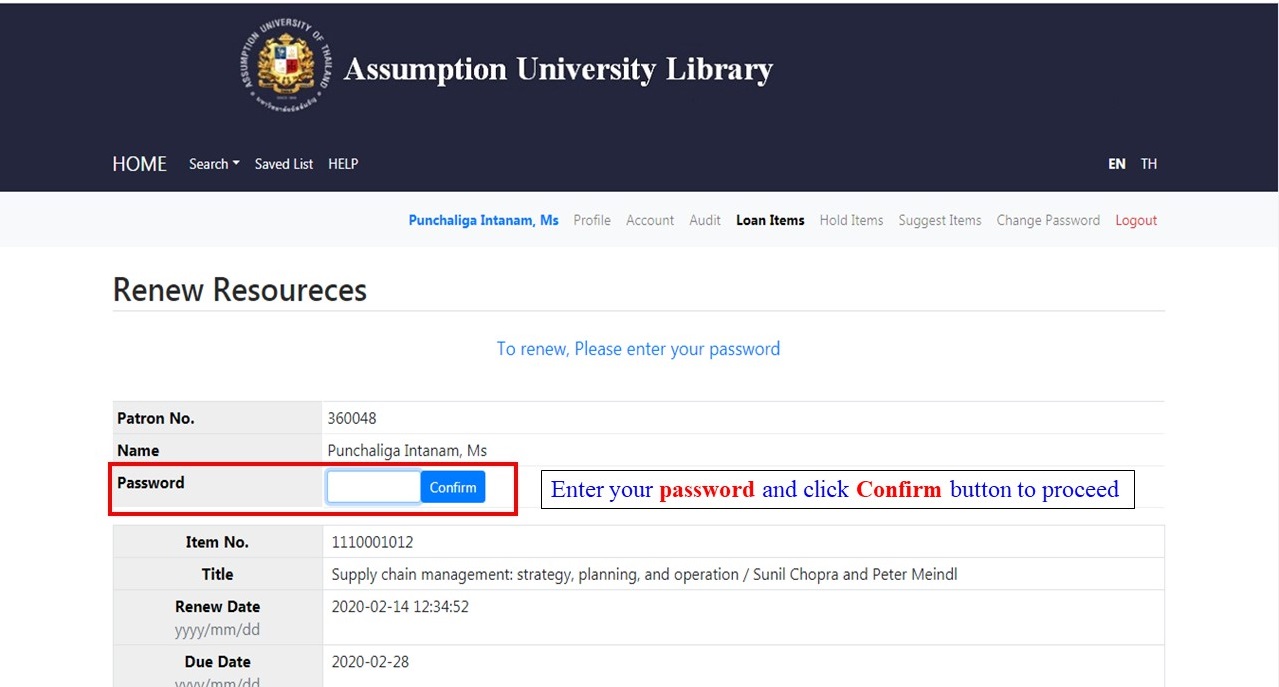
Task: Open the Hold Items tab
Action: click(x=851, y=220)
